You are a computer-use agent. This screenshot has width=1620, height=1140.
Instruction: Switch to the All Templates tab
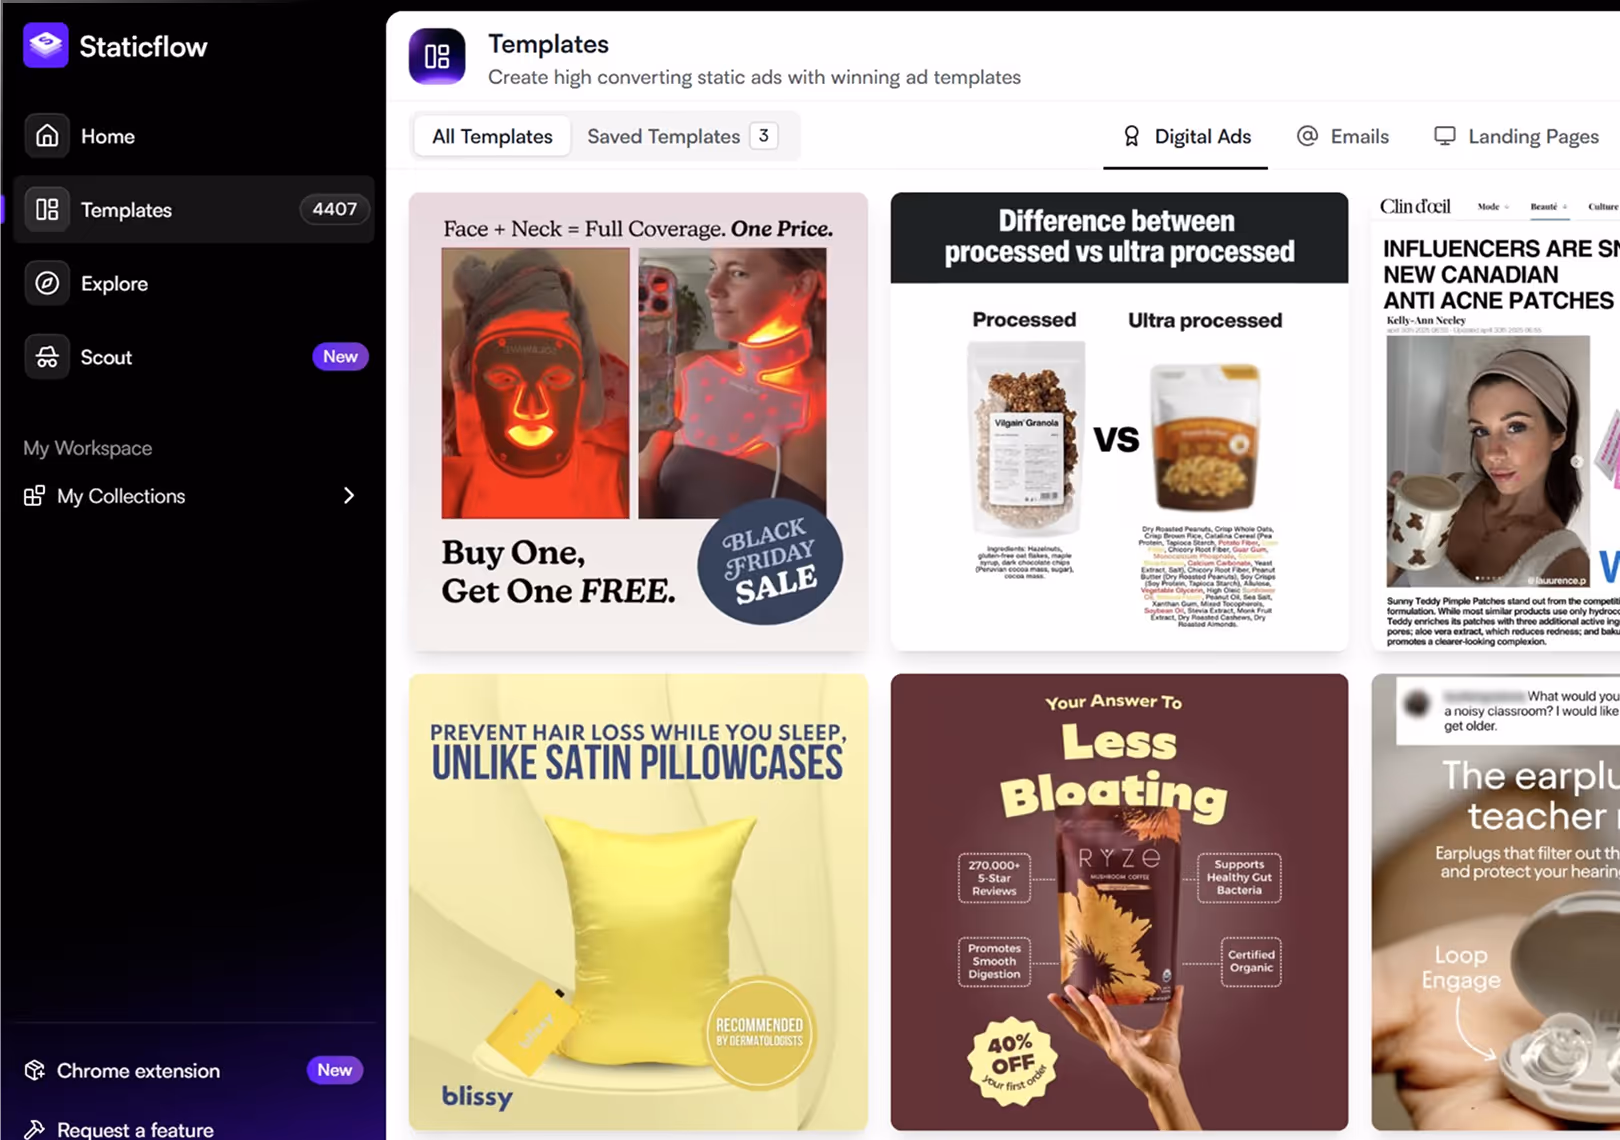point(492,136)
